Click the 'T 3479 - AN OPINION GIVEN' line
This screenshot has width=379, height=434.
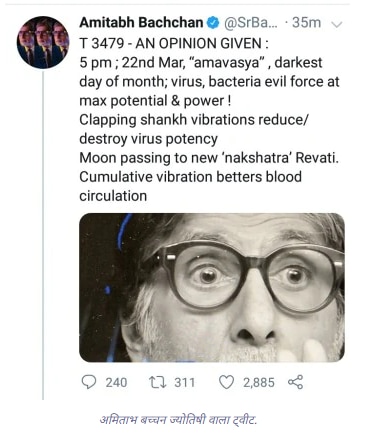174,43
